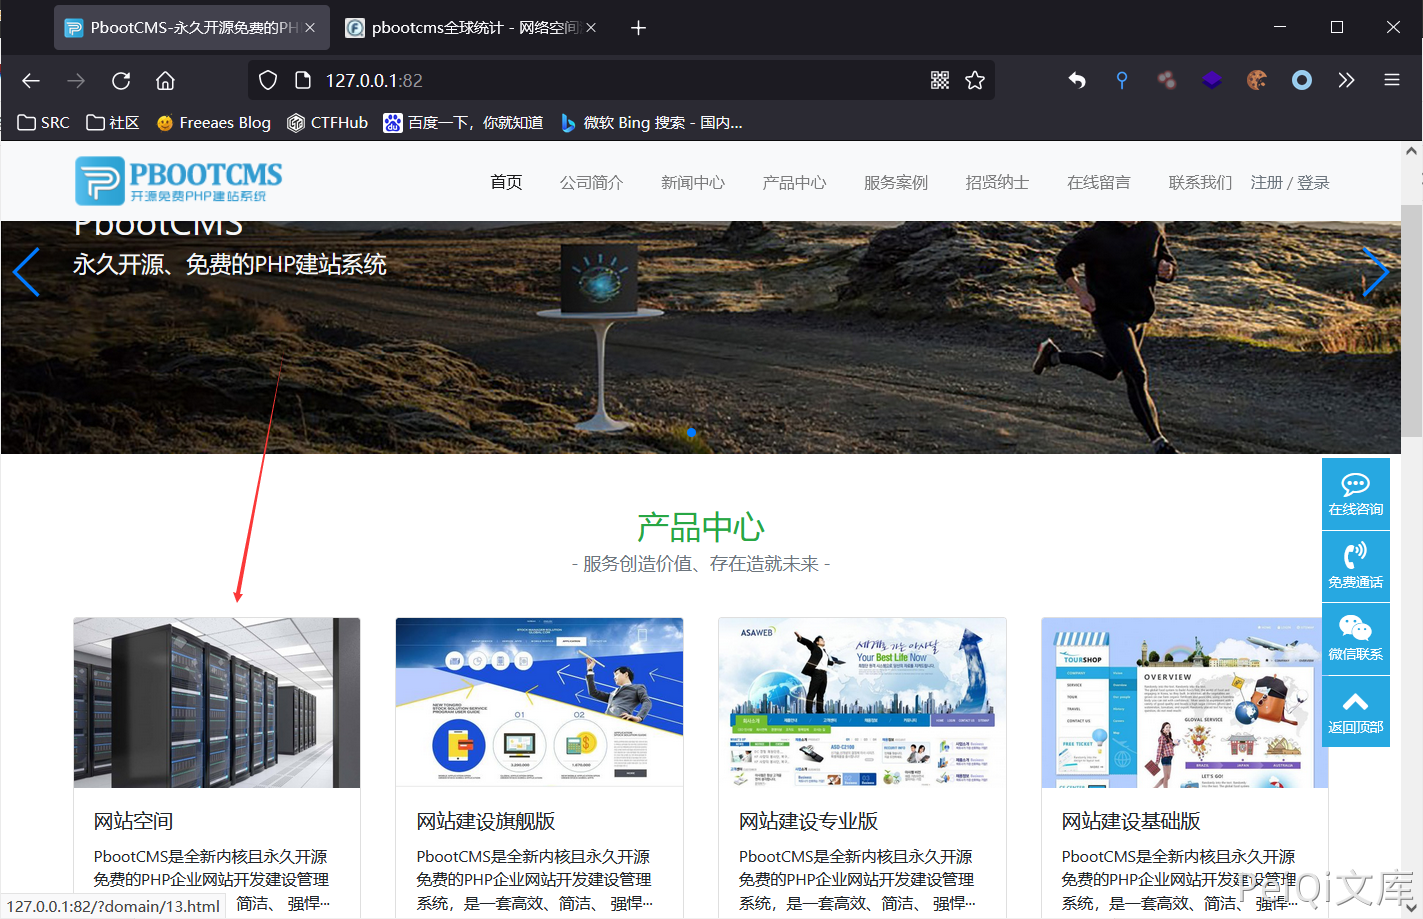1423x919 pixels.
Task: Open the 网站建设基础版 product thumbnail
Action: [x=1185, y=703]
